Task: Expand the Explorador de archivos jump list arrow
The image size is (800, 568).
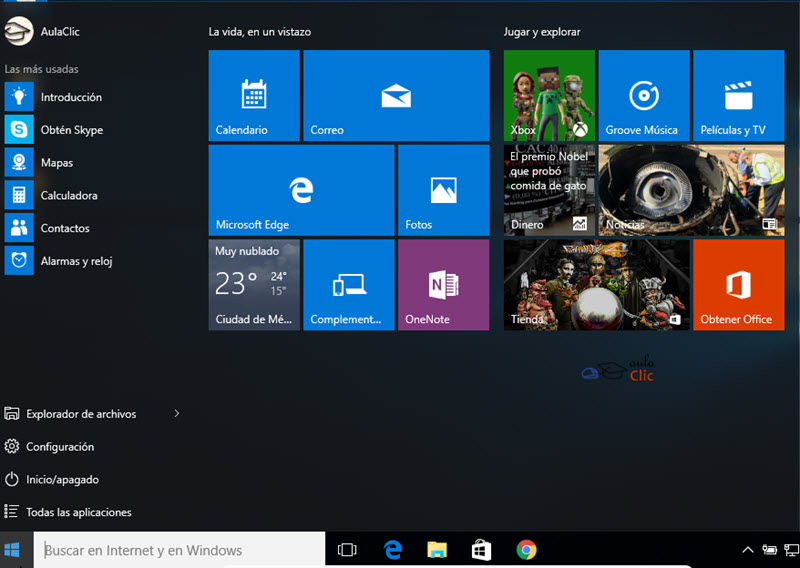Action: pyautogui.click(x=177, y=413)
